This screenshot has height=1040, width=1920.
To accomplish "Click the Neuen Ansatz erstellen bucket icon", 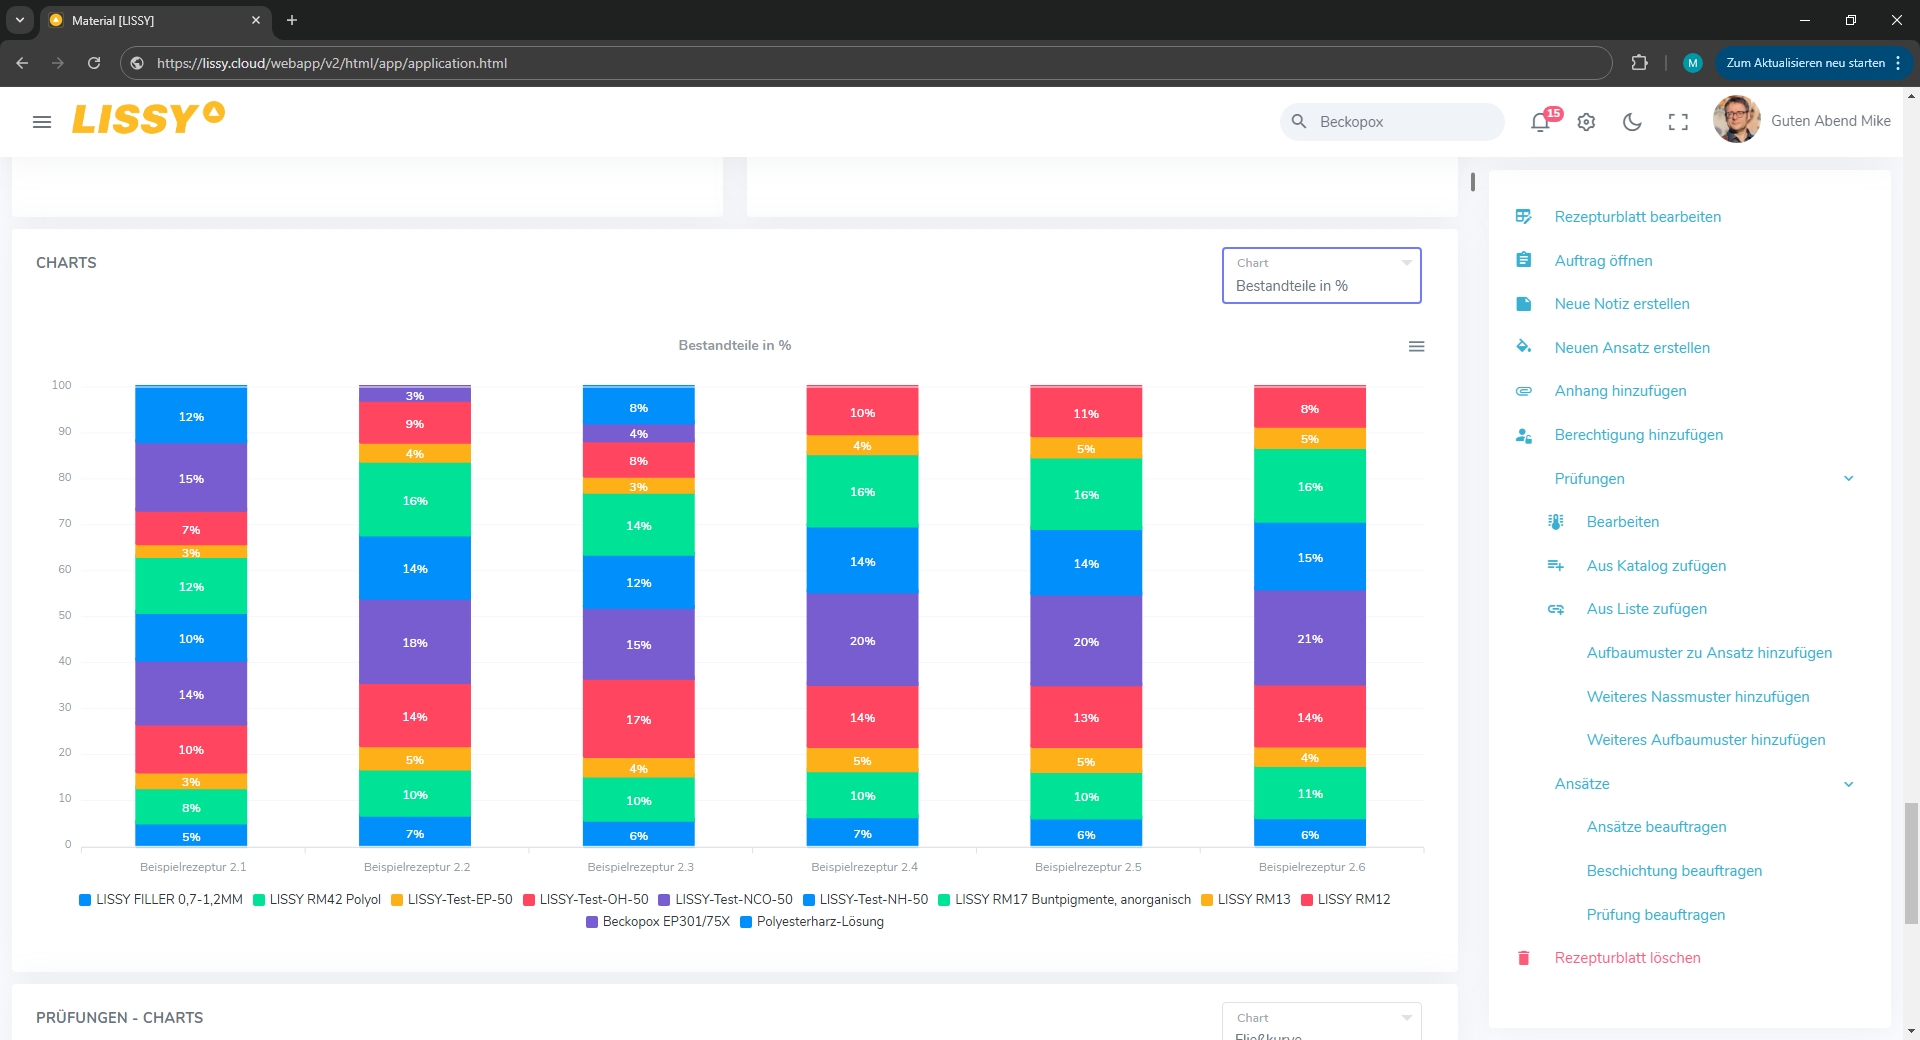I will coord(1524,347).
